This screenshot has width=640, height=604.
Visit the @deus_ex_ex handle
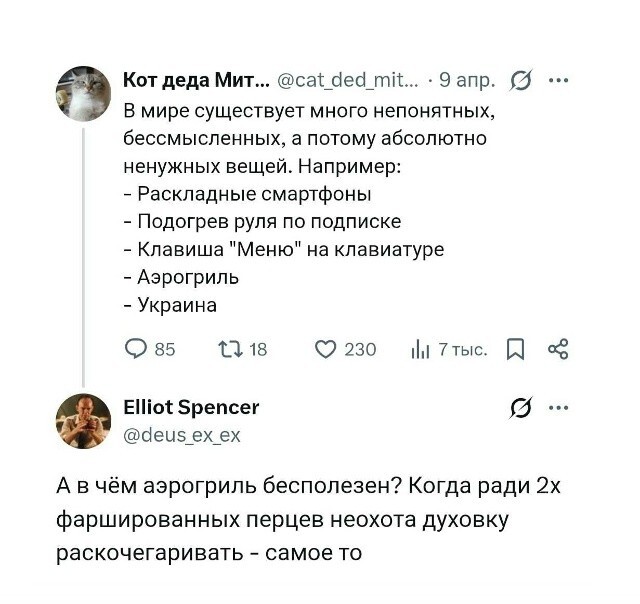pos(180,435)
